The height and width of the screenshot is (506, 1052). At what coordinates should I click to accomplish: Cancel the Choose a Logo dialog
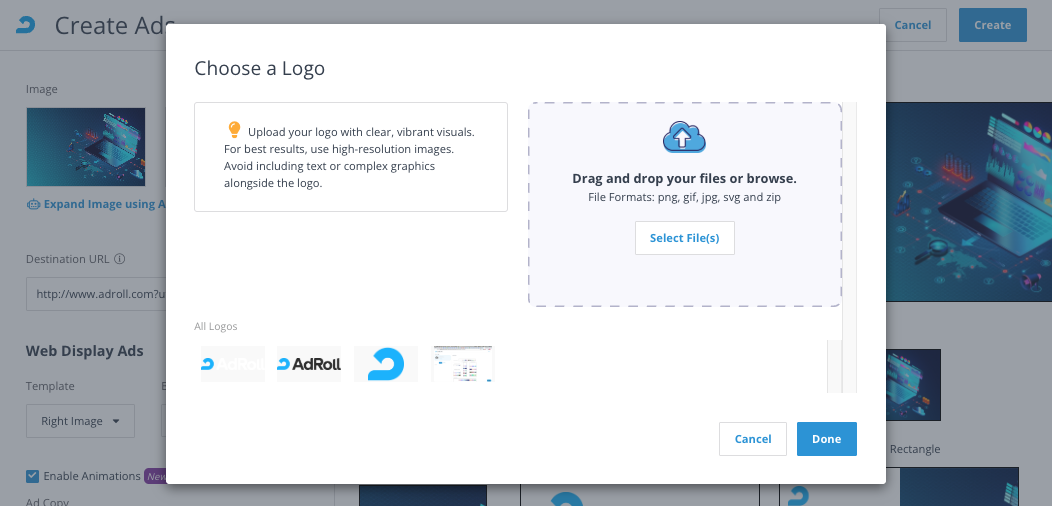[752, 439]
